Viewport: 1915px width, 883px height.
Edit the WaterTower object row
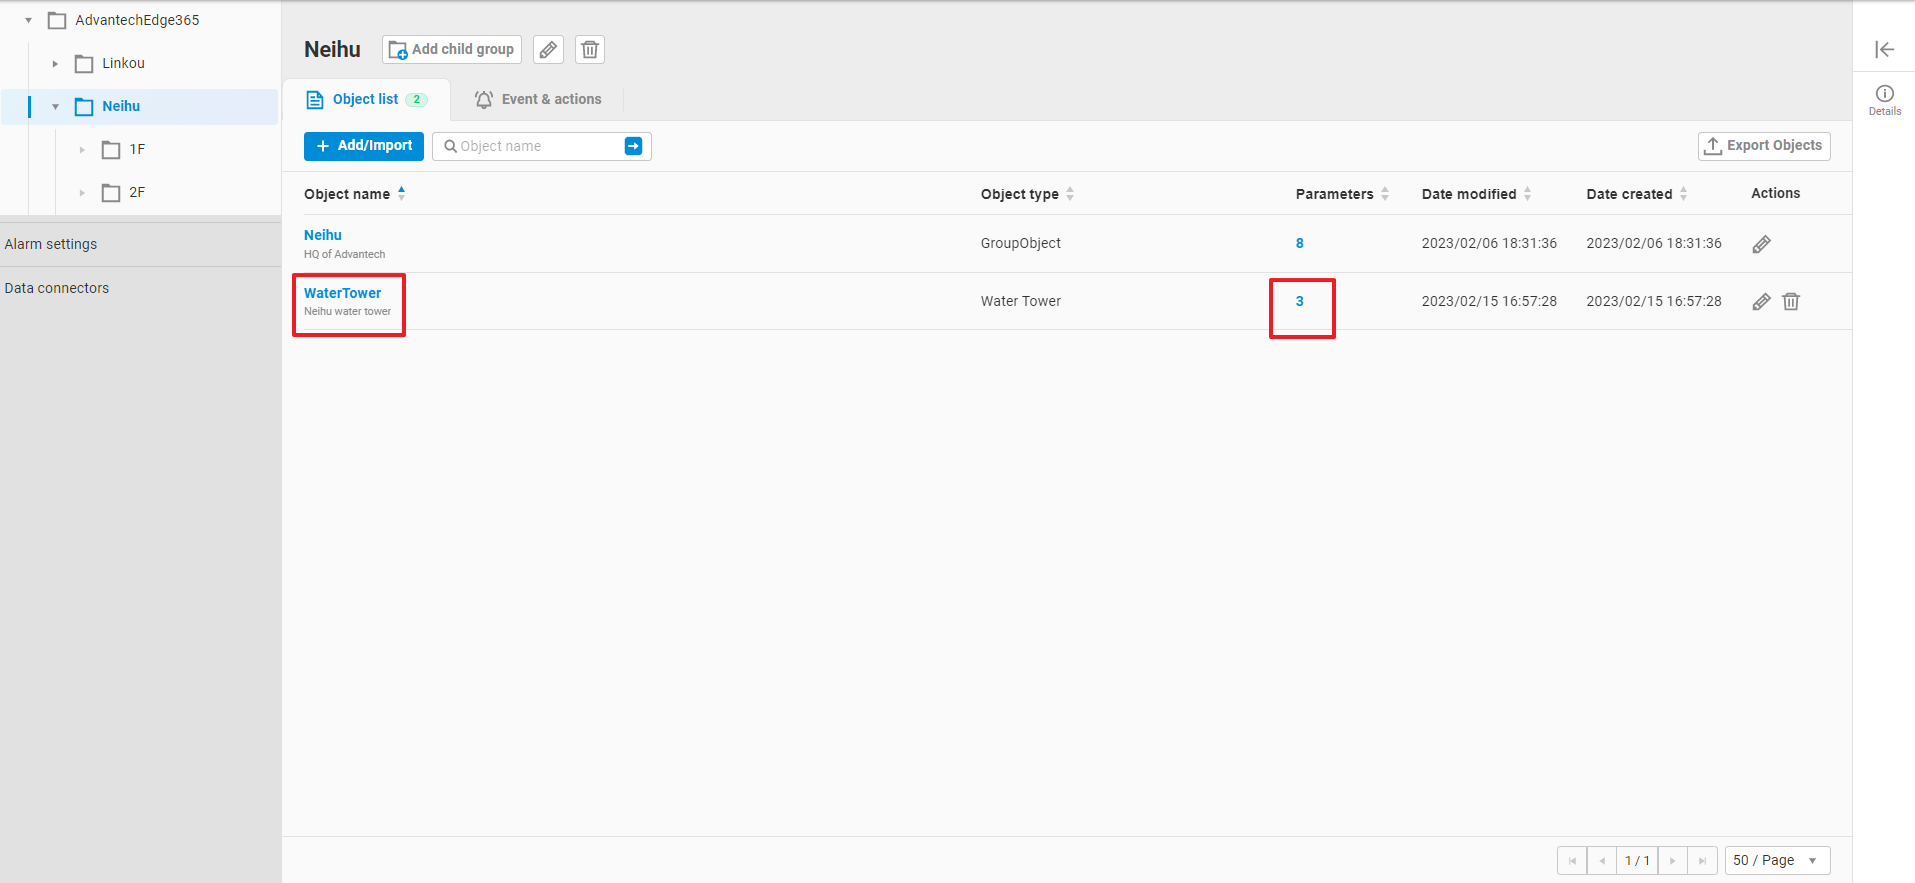click(x=1761, y=302)
